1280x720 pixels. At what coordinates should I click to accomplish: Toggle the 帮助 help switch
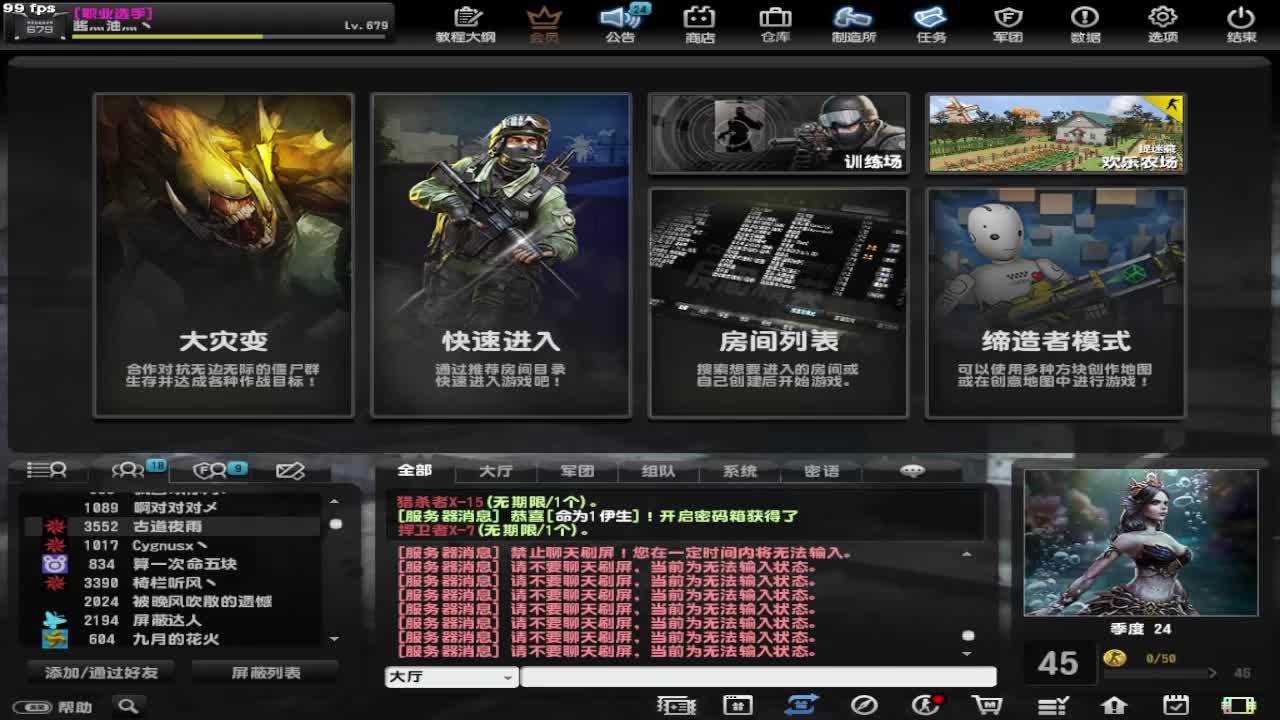[x=32, y=707]
